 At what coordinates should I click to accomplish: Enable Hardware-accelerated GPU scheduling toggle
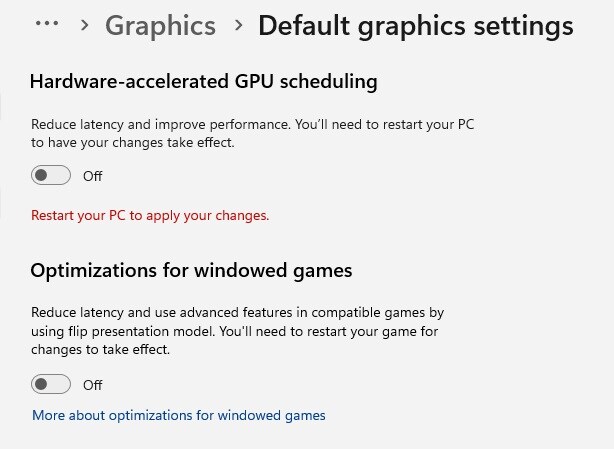(x=51, y=176)
